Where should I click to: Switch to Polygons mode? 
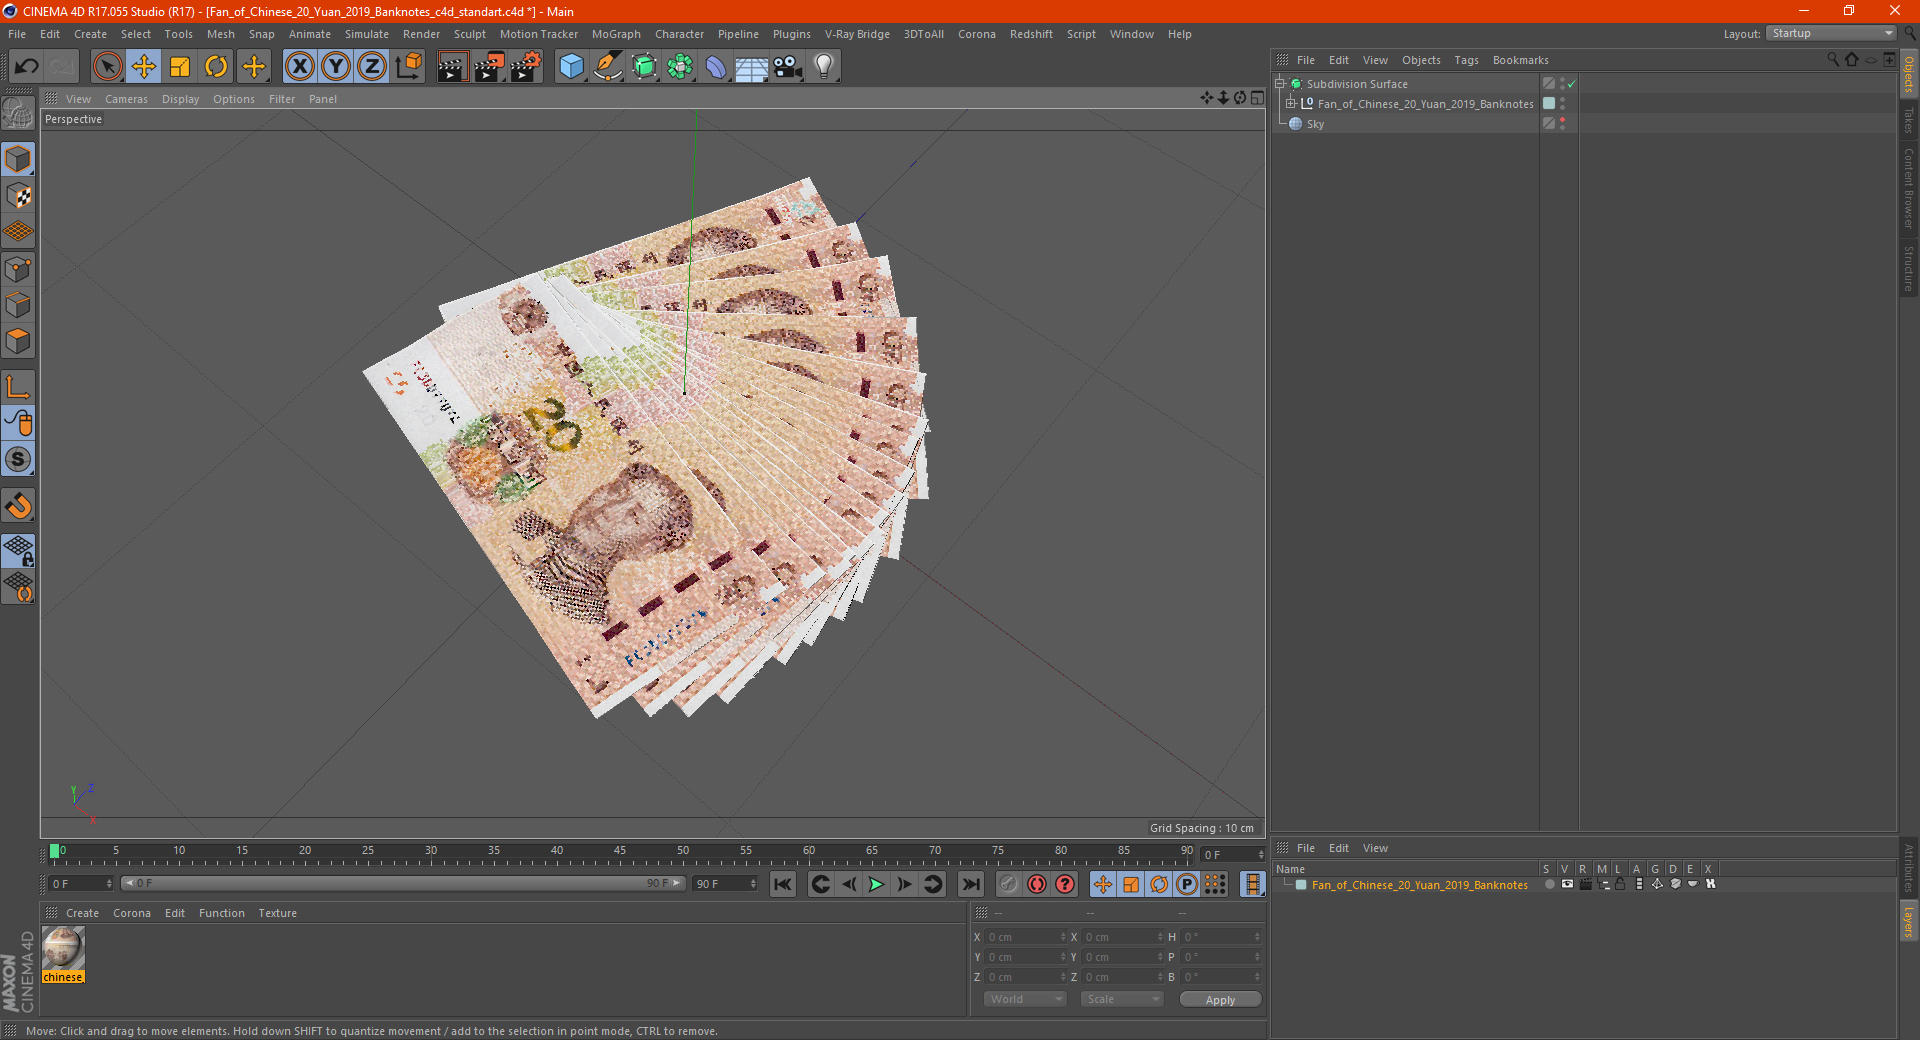point(18,341)
